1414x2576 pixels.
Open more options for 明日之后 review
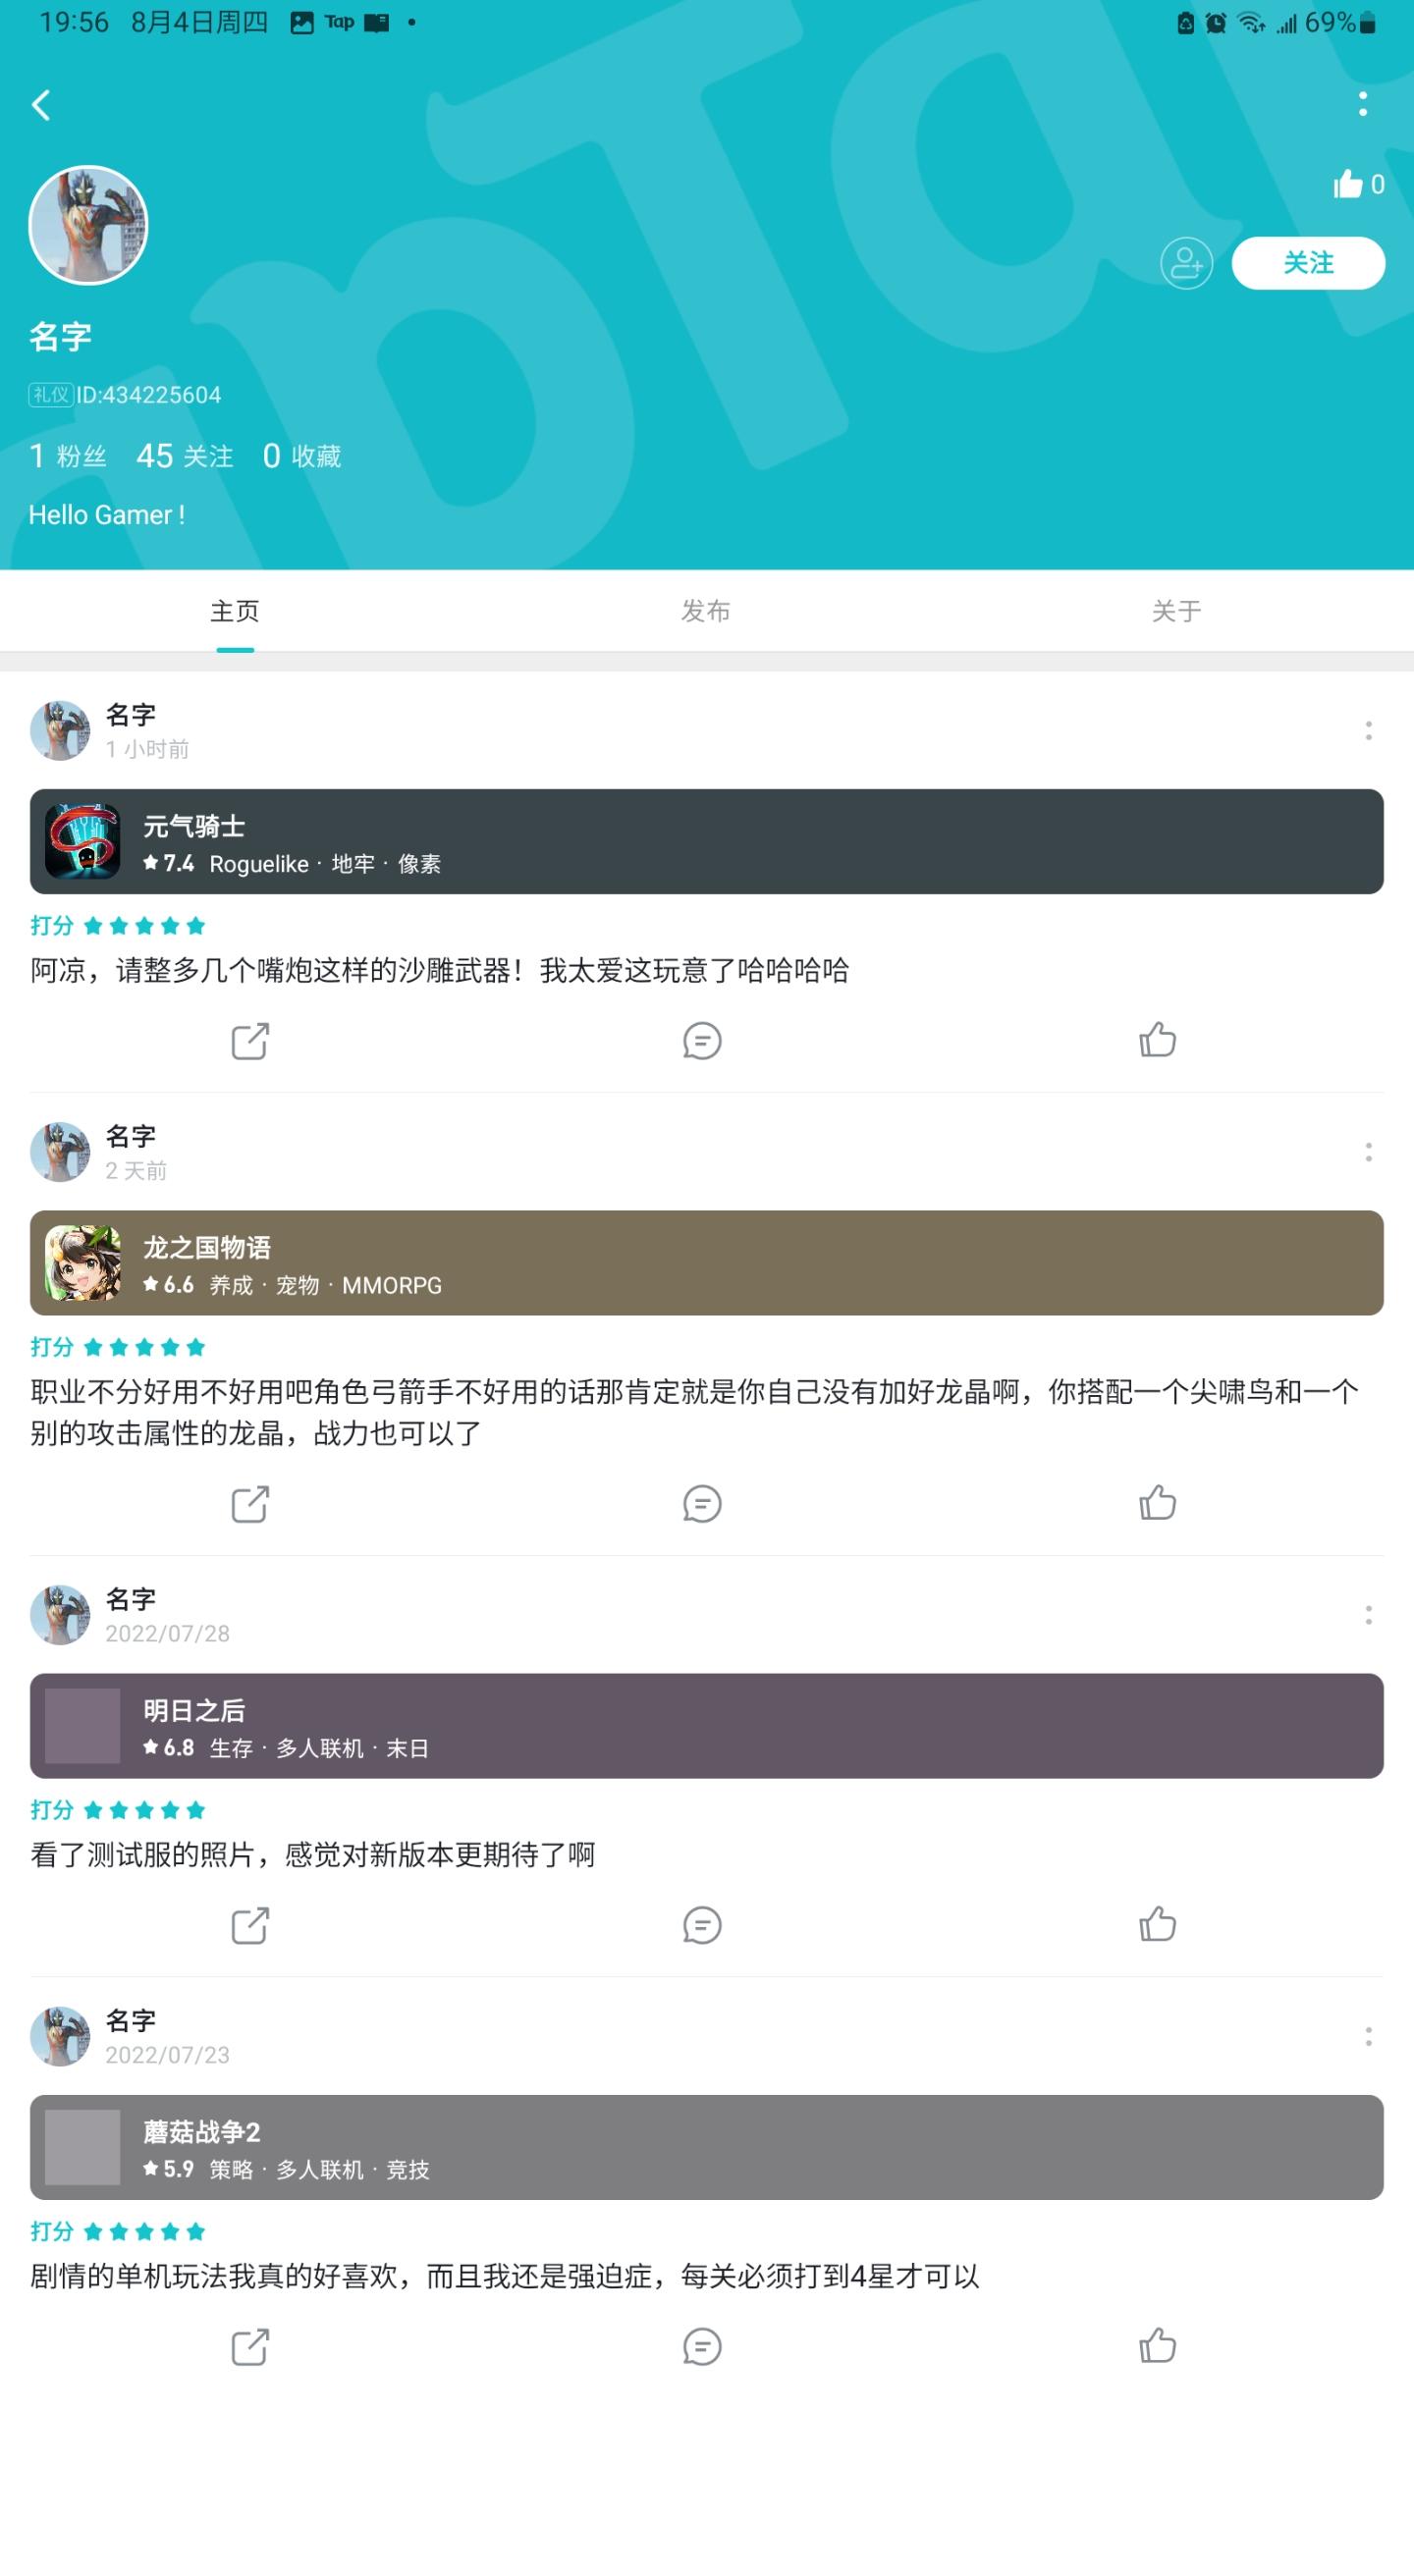click(1368, 1615)
